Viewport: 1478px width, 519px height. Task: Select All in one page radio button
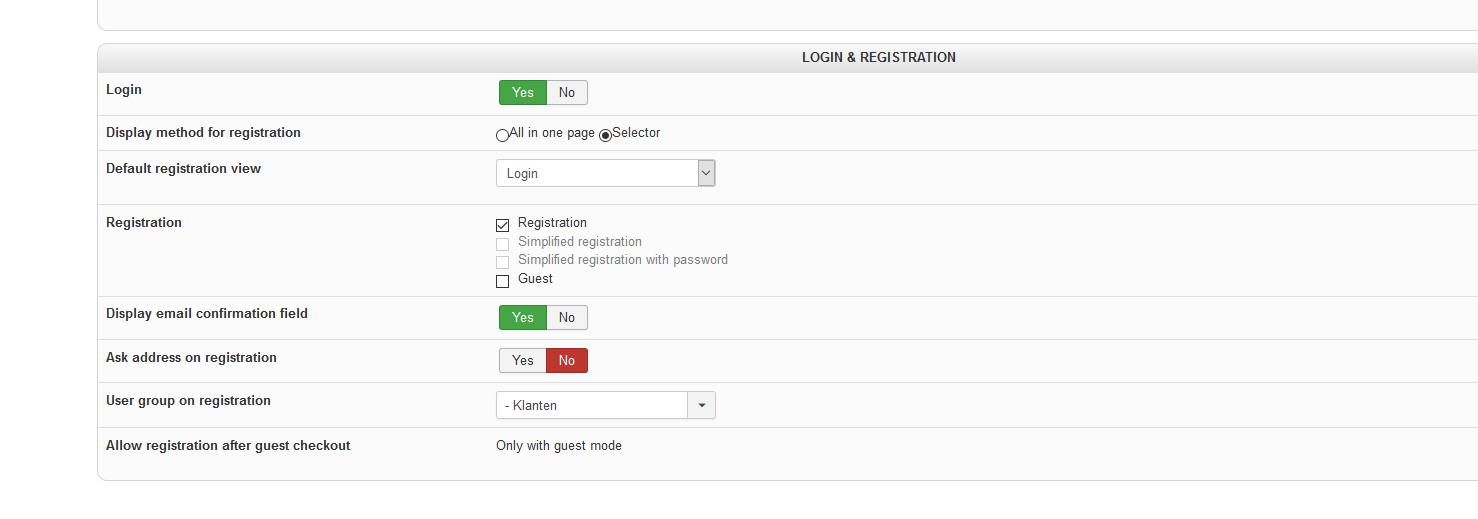click(x=502, y=136)
